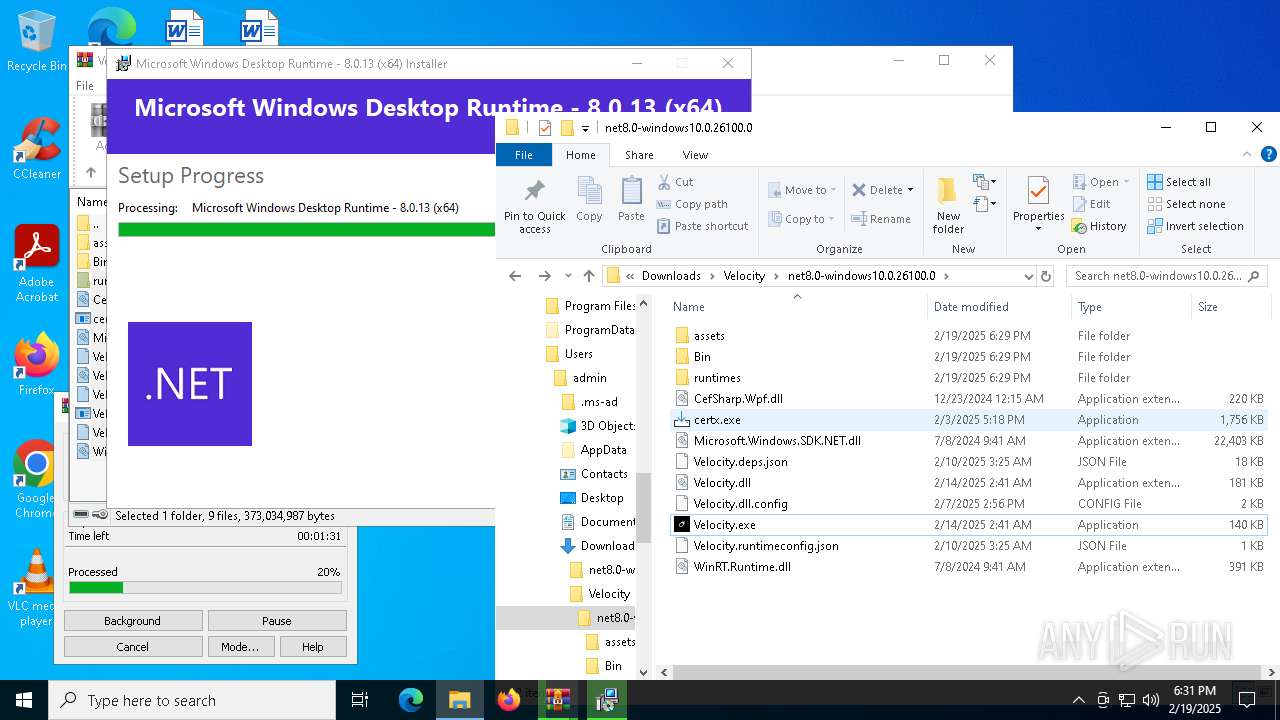Open the File tab in Explorer
The height and width of the screenshot is (720, 1280).
(x=524, y=155)
